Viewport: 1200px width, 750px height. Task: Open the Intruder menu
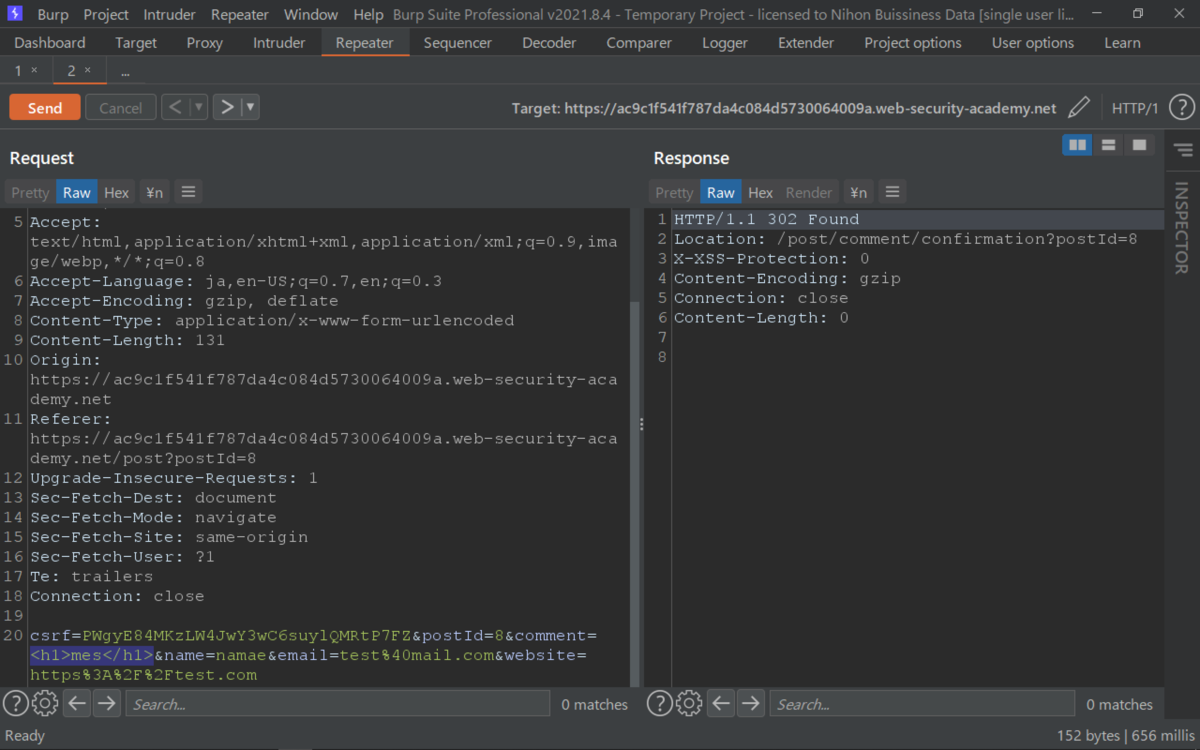171,14
